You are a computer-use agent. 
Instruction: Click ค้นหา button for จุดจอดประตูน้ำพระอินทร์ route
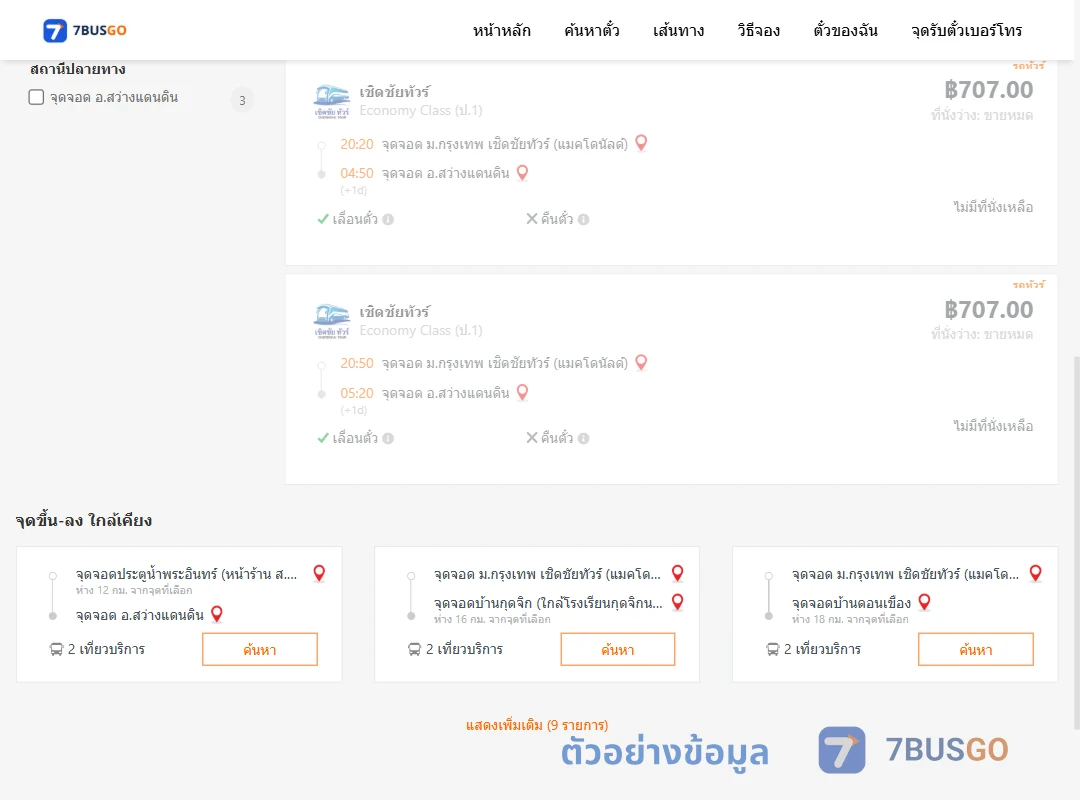[260, 649]
